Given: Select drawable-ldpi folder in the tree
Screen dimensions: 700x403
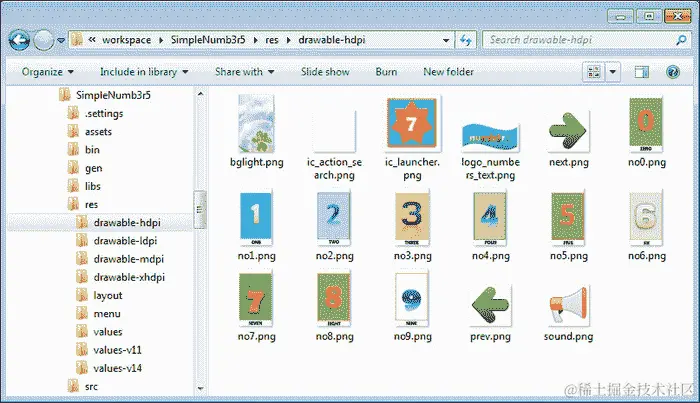Looking at the screenshot, I should coord(117,241).
